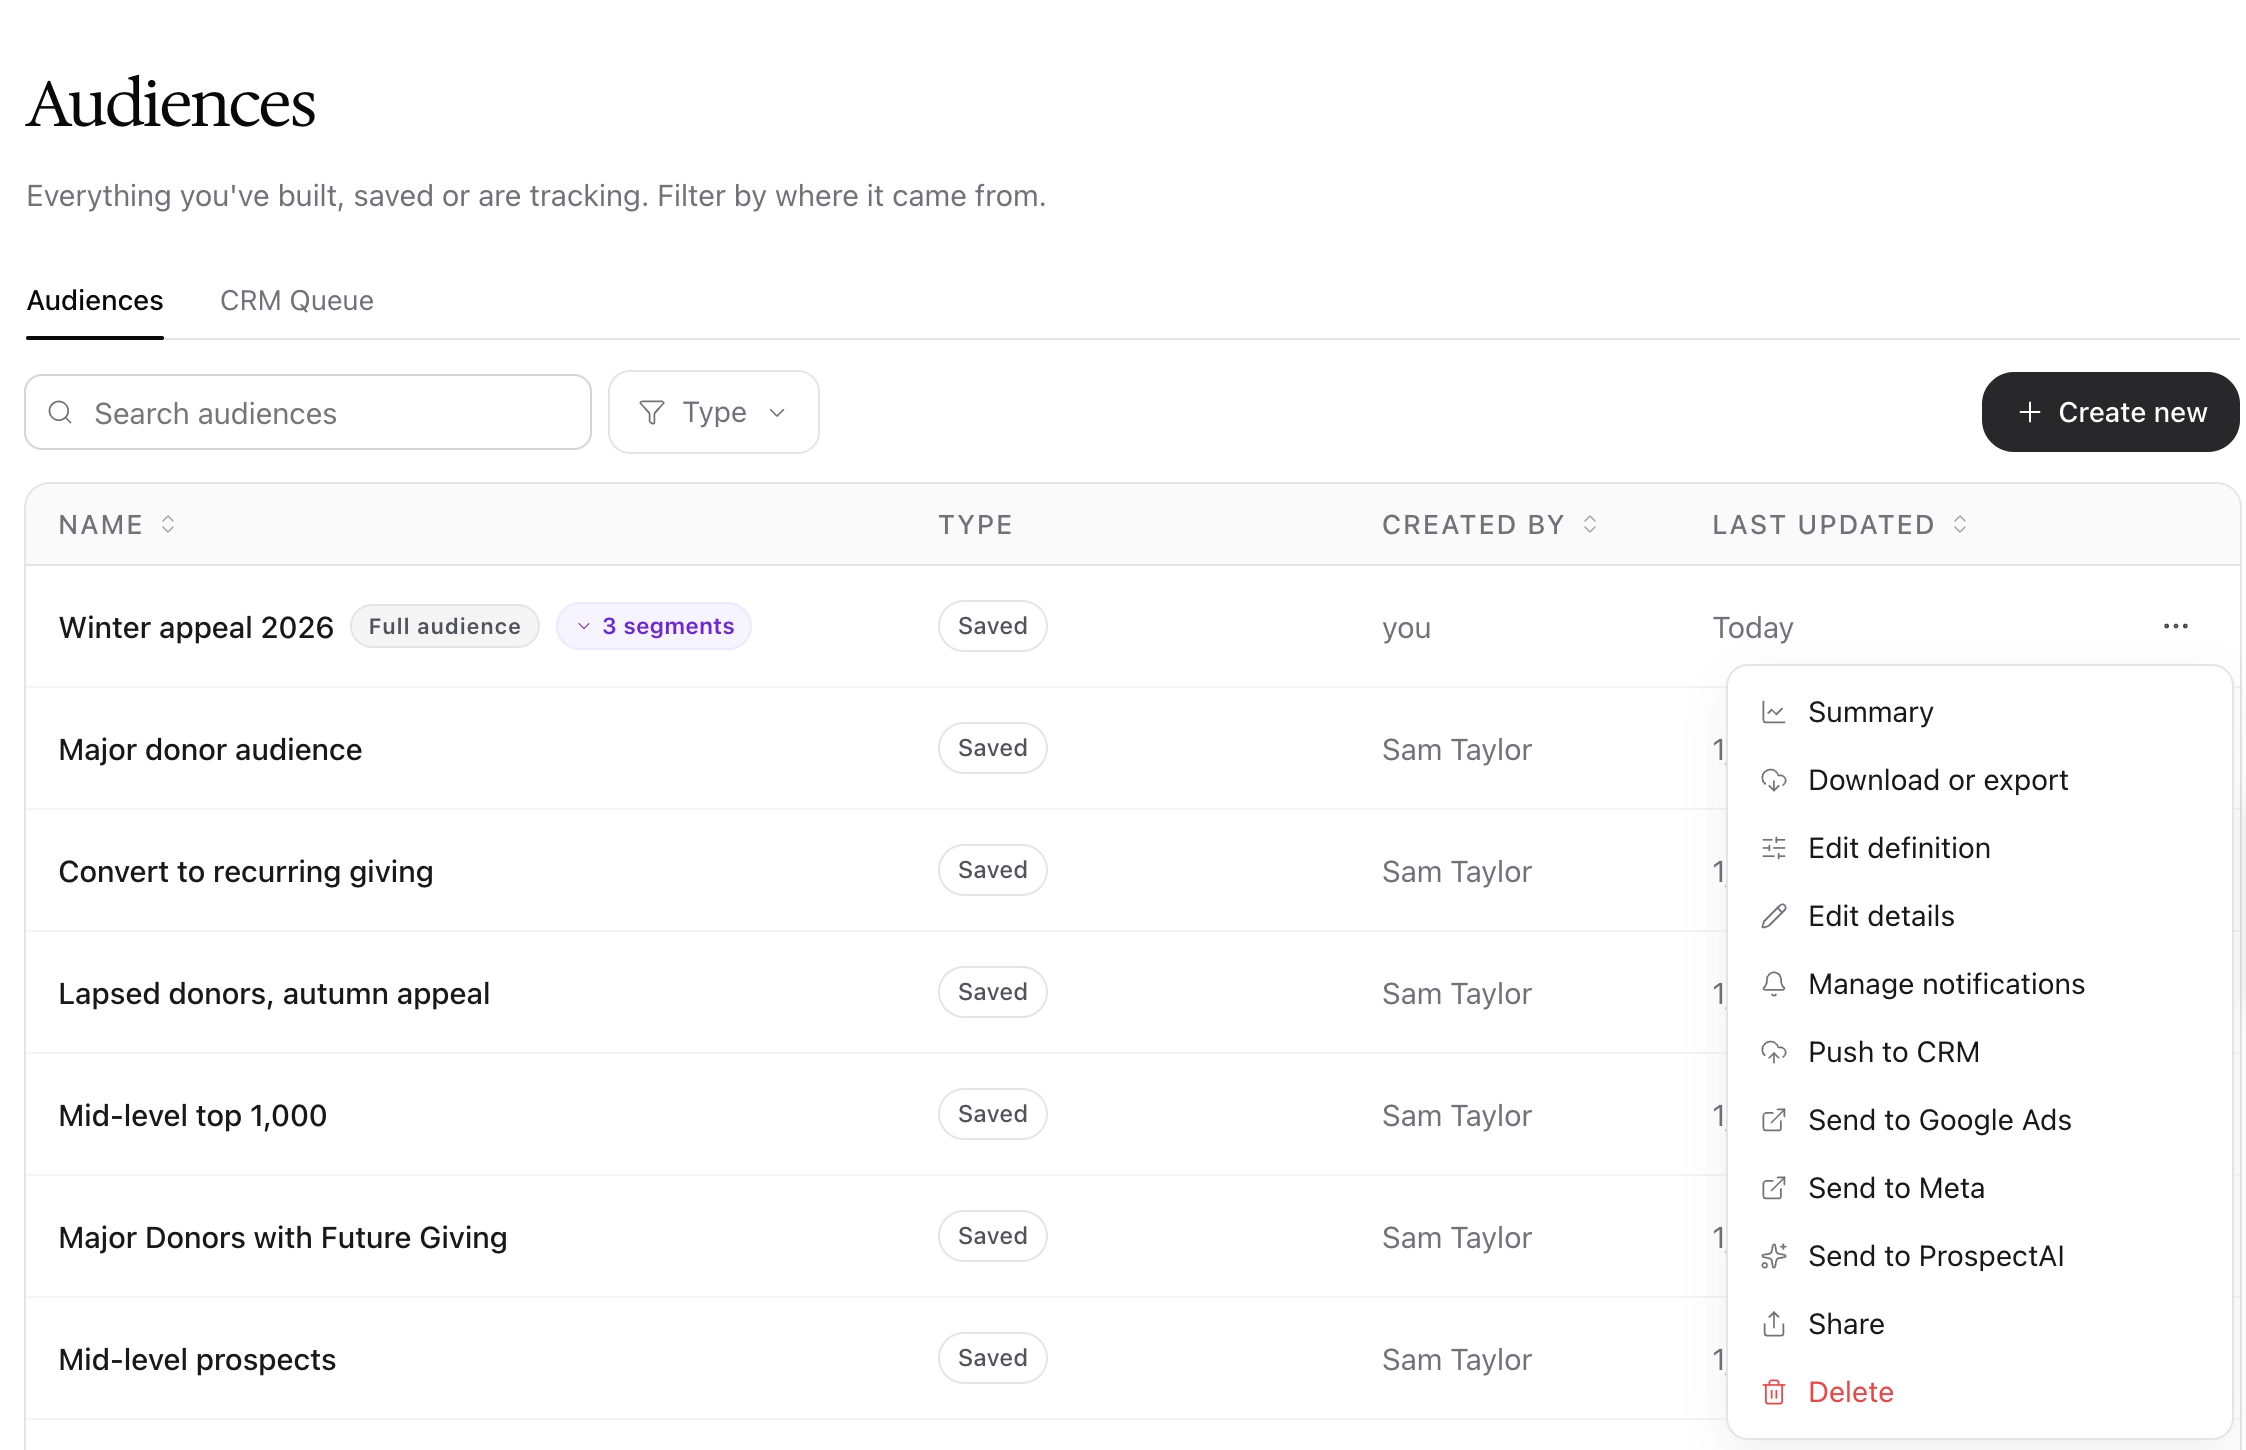Click the Push to CRM cloud icon
2246x1450 pixels.
[x=1774, y=1052]
